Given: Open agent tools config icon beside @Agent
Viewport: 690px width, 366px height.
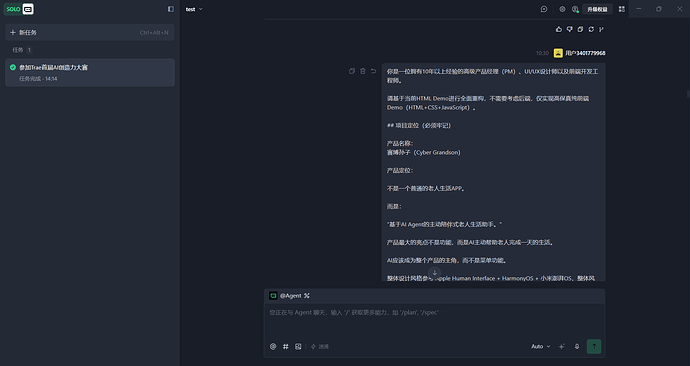Looking at the screenshot, I should pos(307,296).
